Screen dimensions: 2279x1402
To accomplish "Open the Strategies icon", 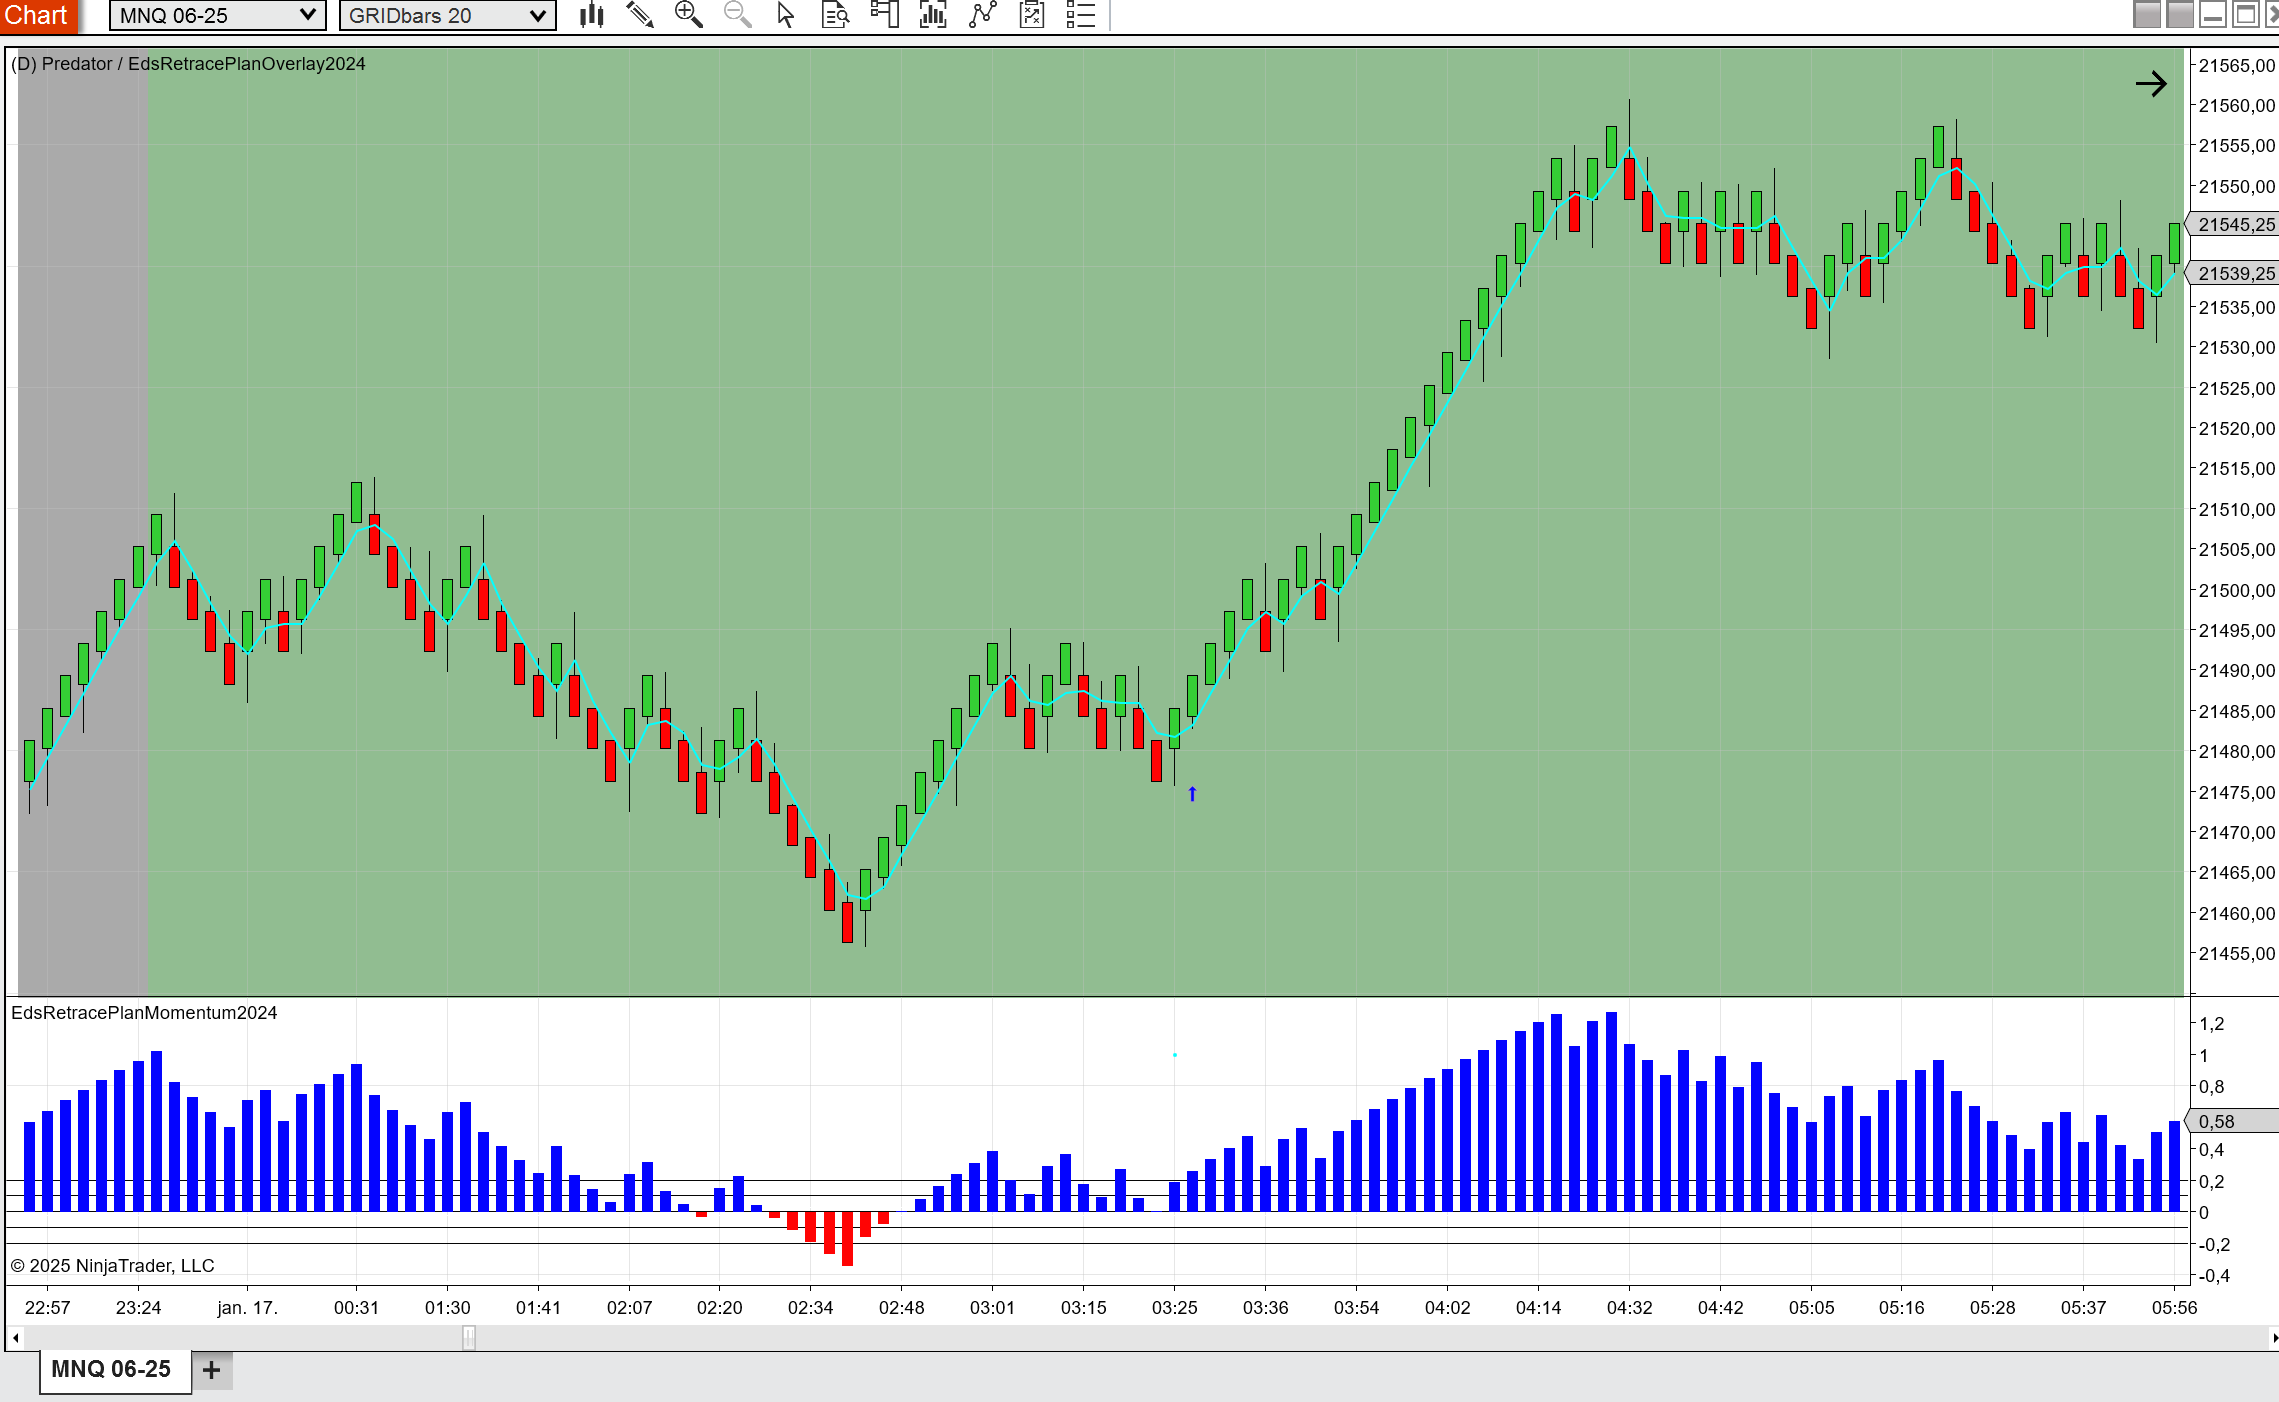I will [1032, 15].
